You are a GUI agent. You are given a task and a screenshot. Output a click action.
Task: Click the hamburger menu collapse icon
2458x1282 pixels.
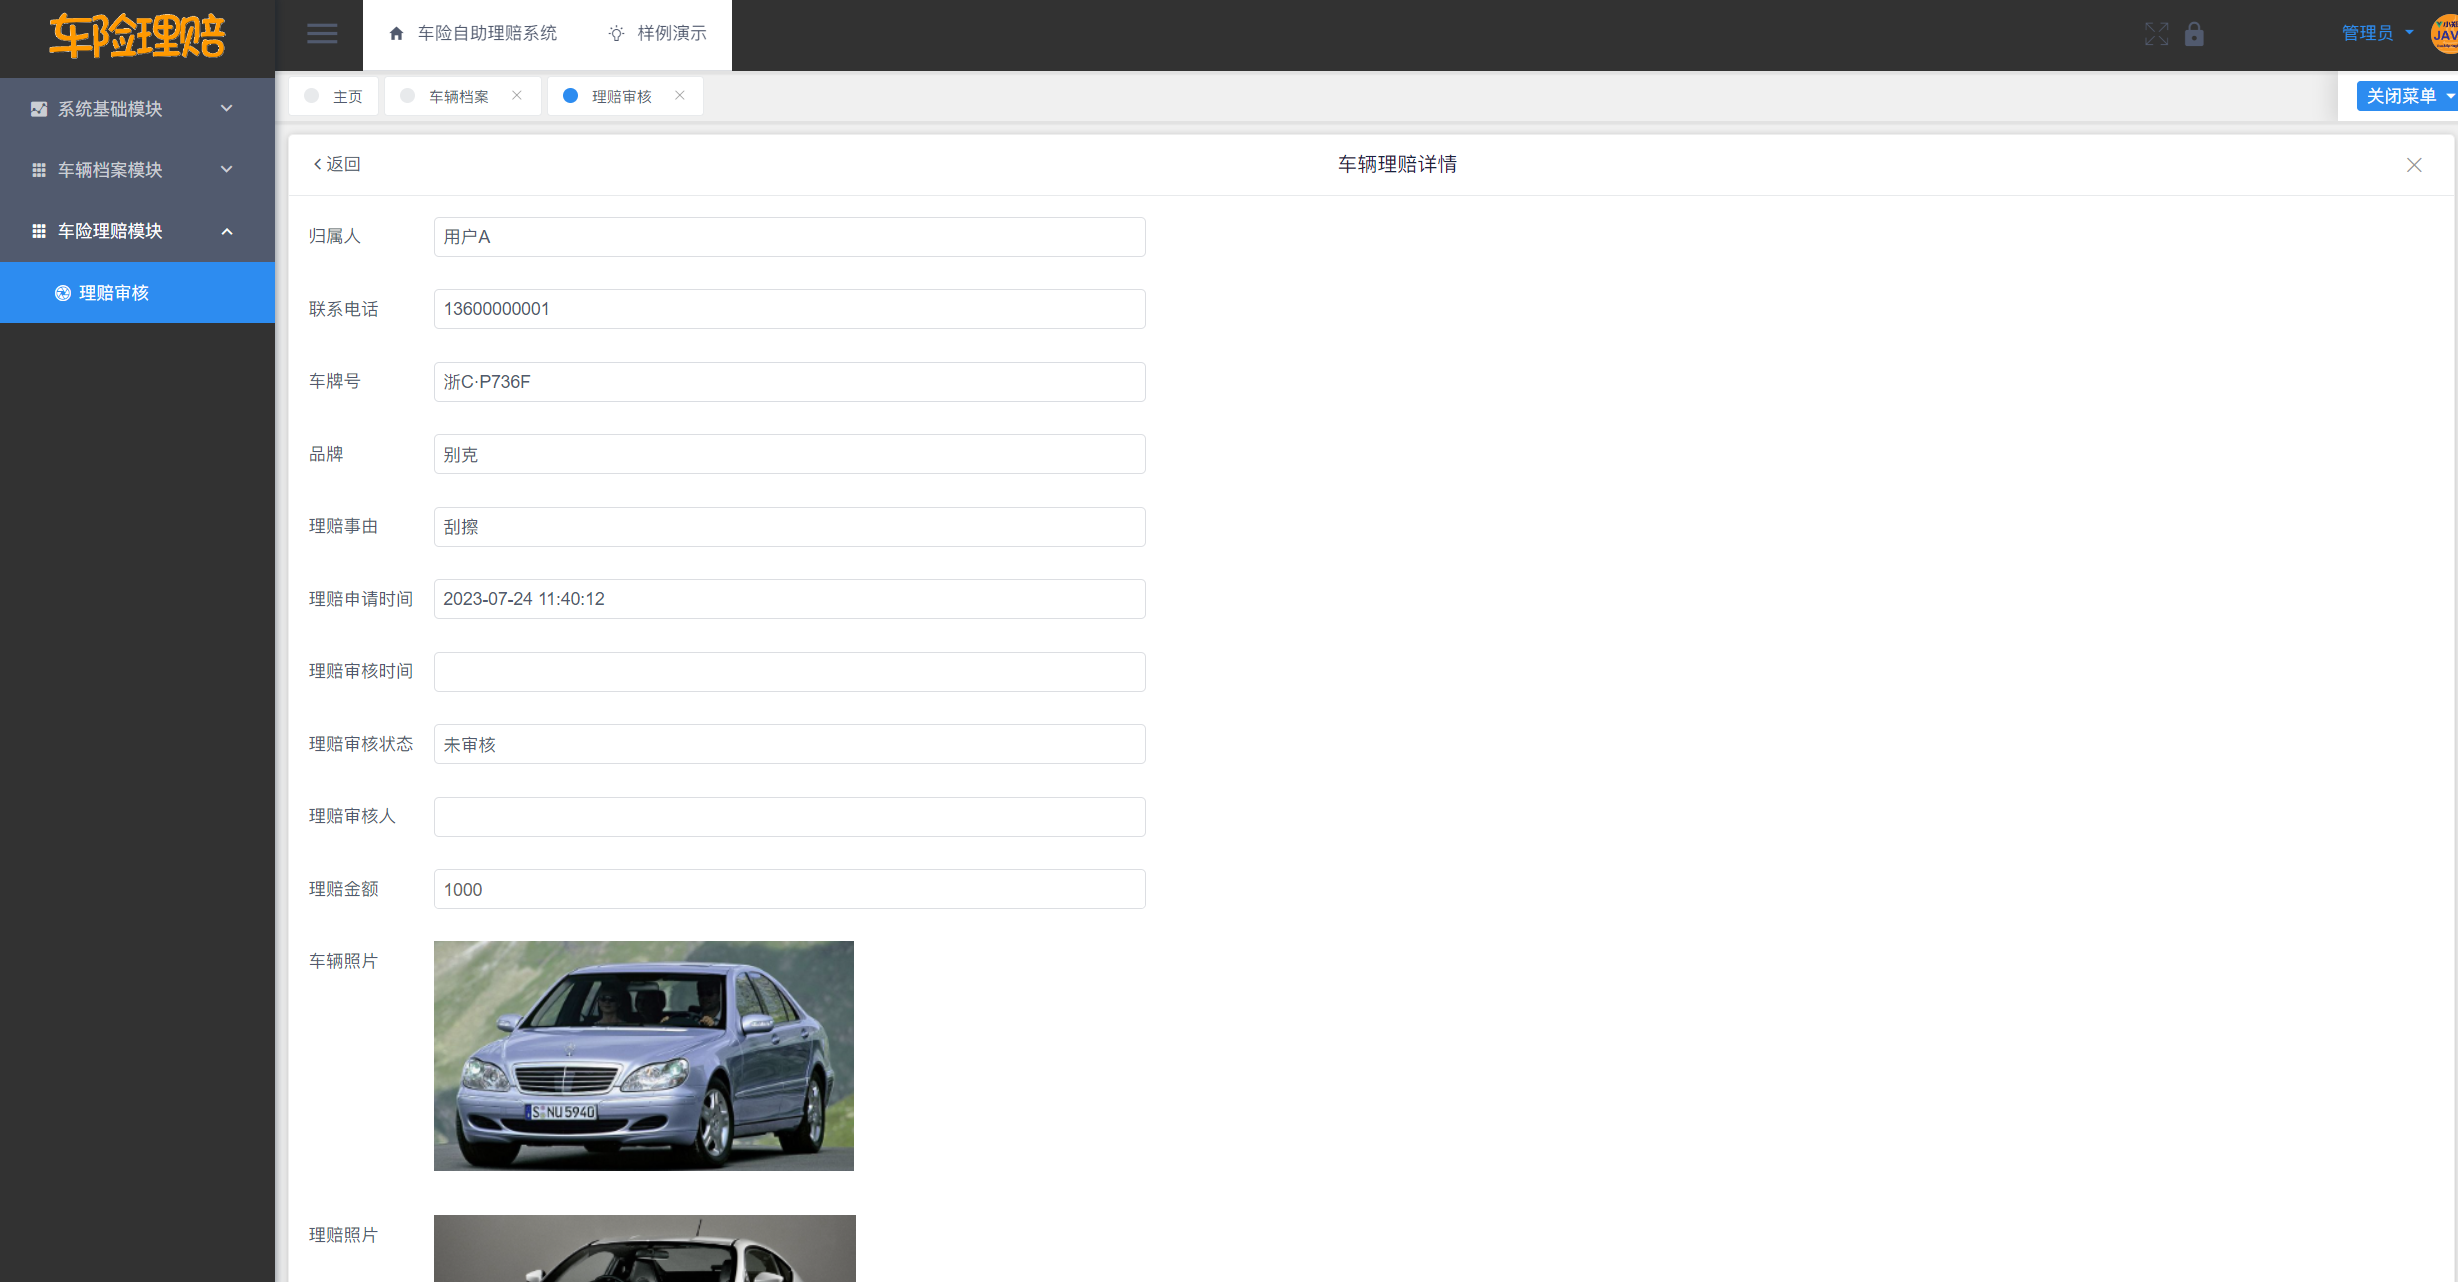[321, 34]
